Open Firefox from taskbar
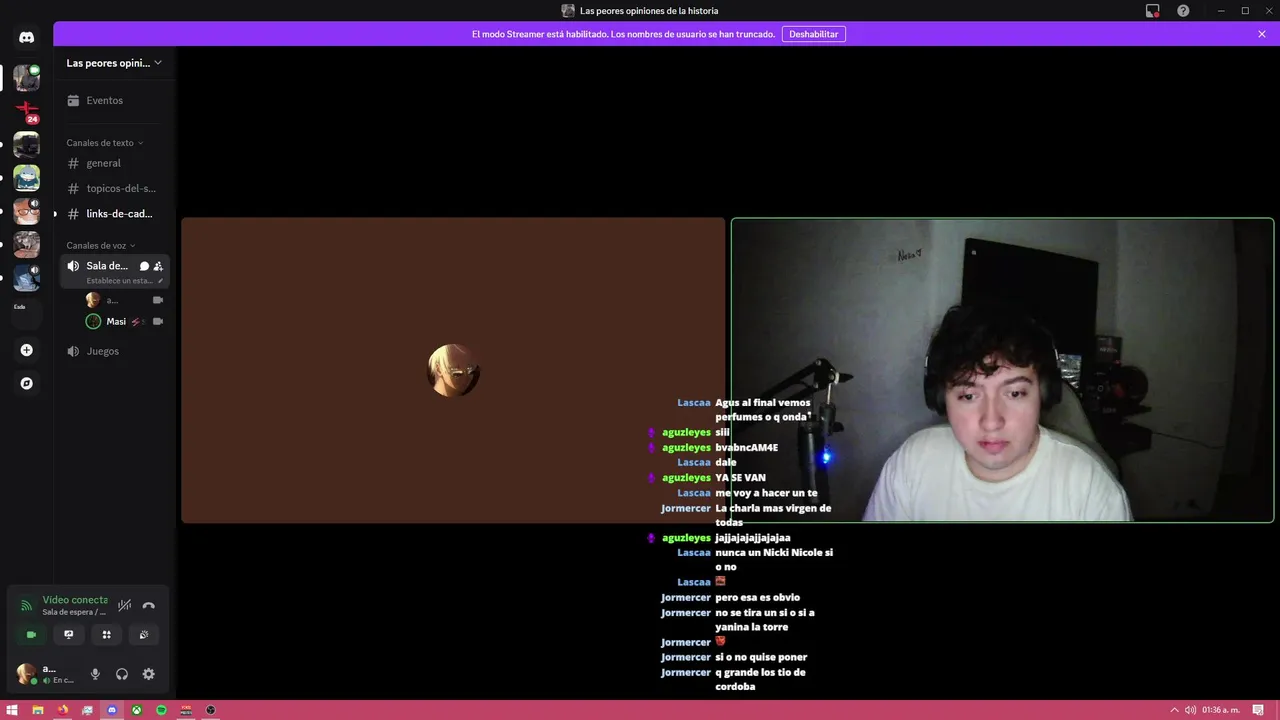 pyautogui.click(x=63, y=710)
